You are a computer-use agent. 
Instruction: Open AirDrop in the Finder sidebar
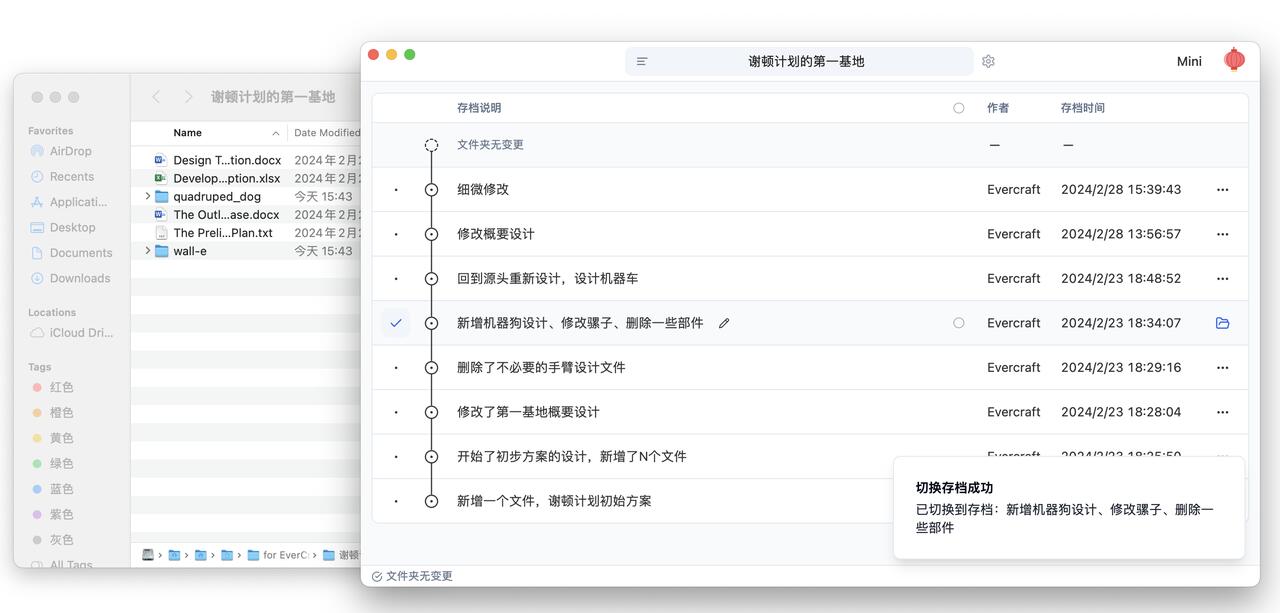tap(70, 151)
